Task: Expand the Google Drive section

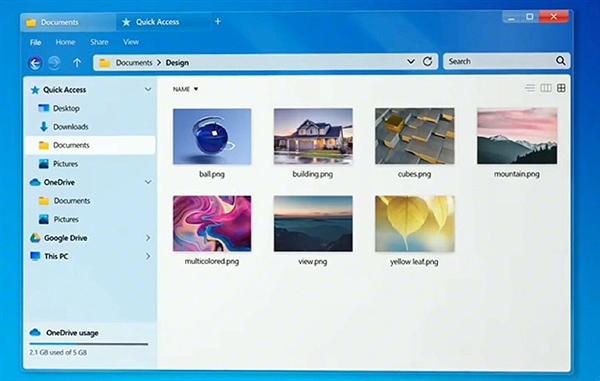Action: [x=148, y=238]
